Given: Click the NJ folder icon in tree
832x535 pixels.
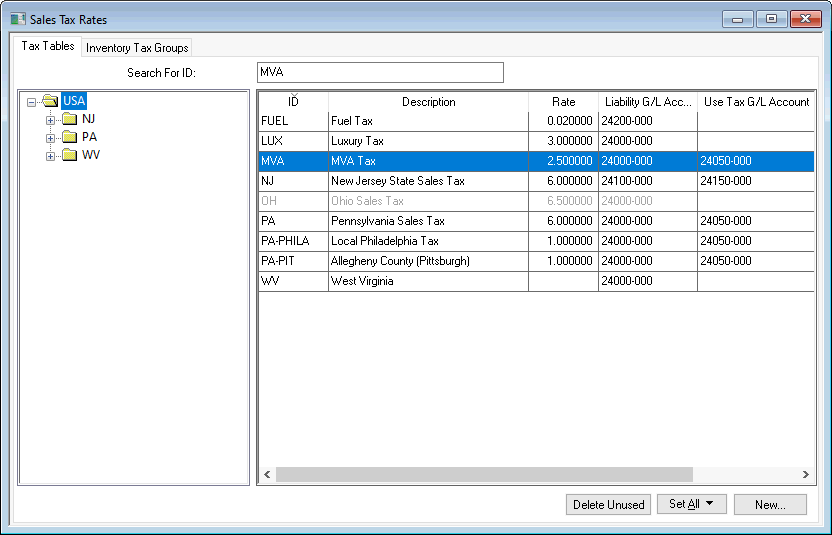Looking at the screenshot, I should 69,119.
